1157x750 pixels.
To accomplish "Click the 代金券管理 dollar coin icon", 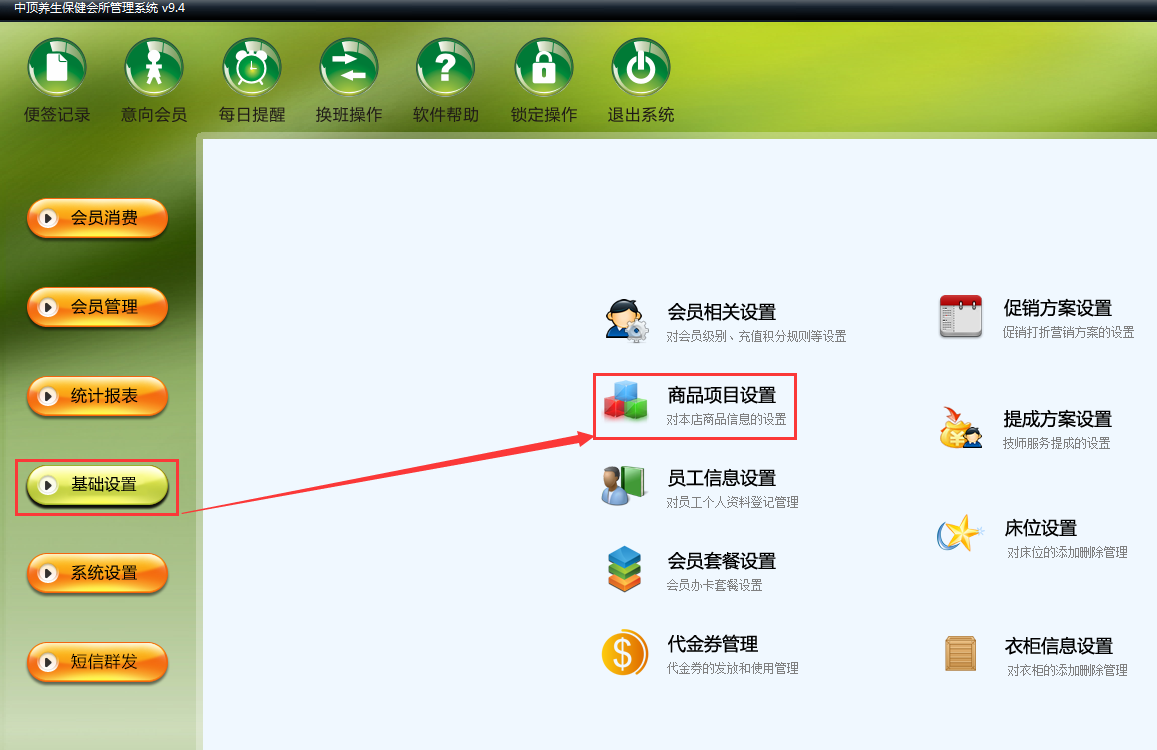I will 625,653.
